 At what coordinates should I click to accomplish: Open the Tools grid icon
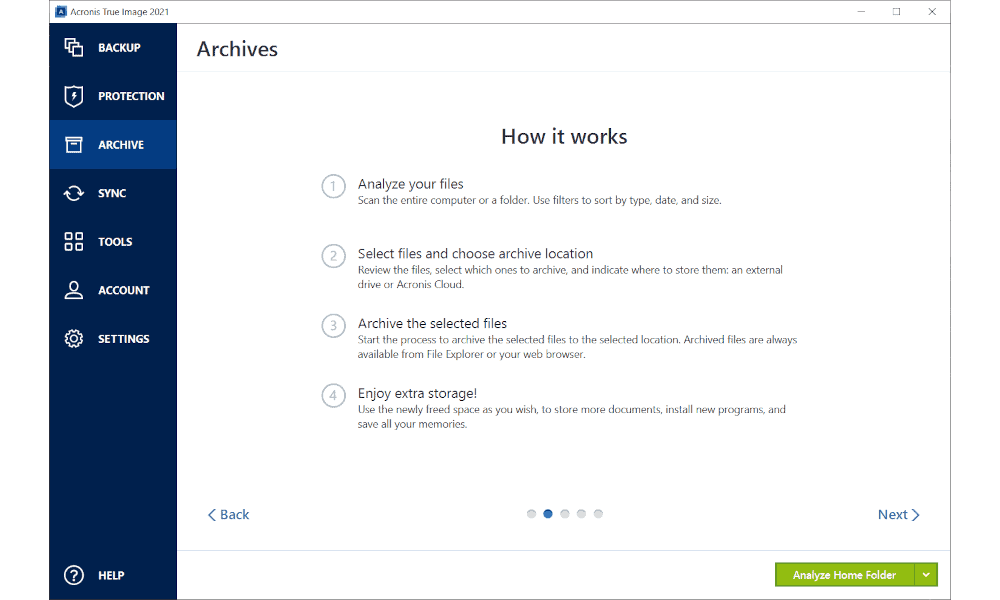pyautogui.click(x=74, y=242)
